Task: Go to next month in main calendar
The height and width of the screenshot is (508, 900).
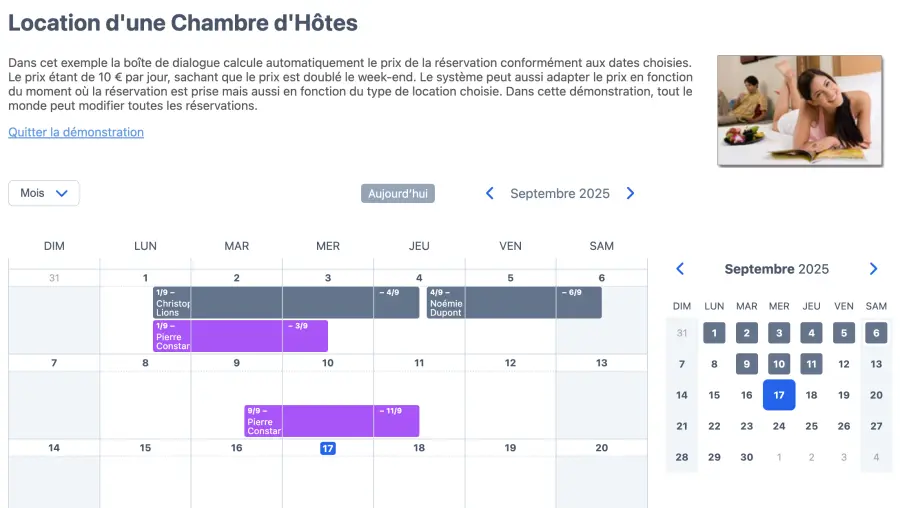Action: [x=630, y=194]
